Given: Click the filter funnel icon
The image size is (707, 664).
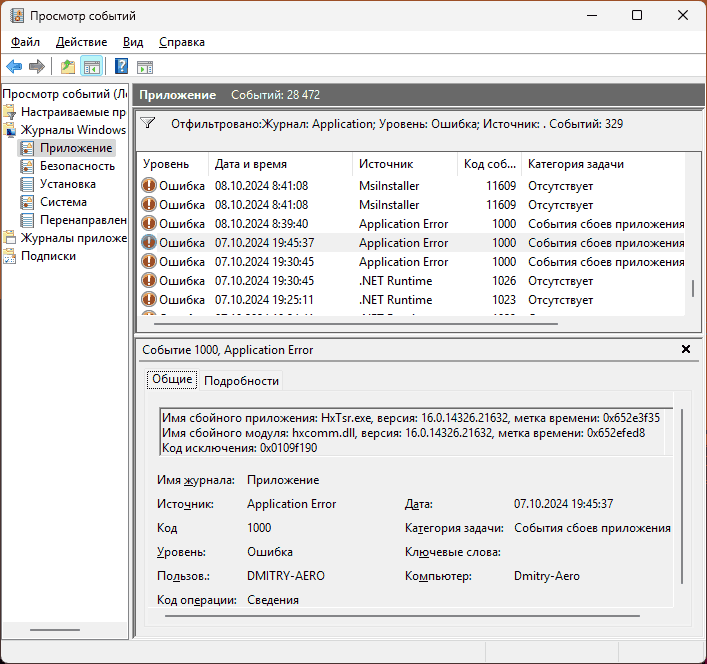Looking at the screenshot, I should pos(148,123).
